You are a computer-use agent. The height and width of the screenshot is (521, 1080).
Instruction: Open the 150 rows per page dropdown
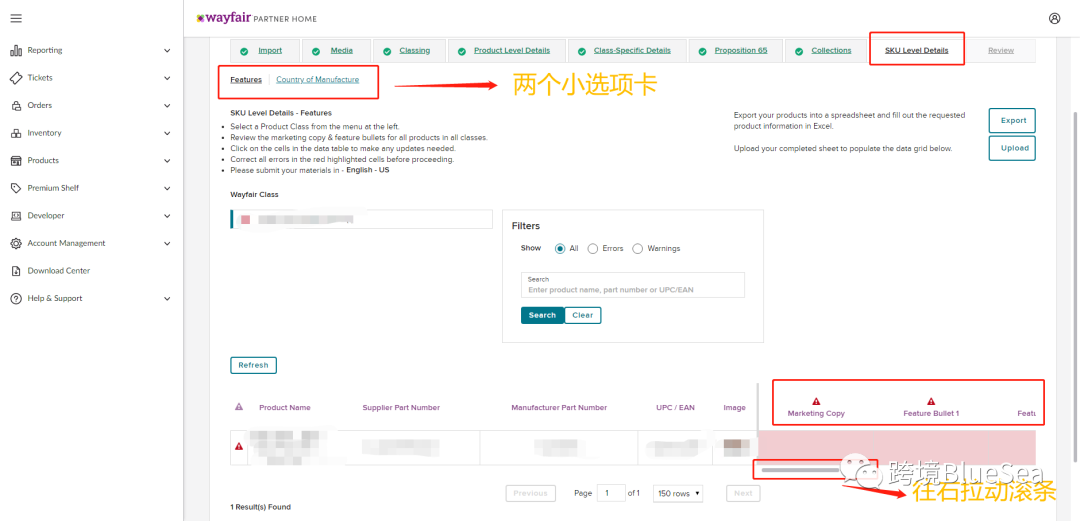click(678, 493)
